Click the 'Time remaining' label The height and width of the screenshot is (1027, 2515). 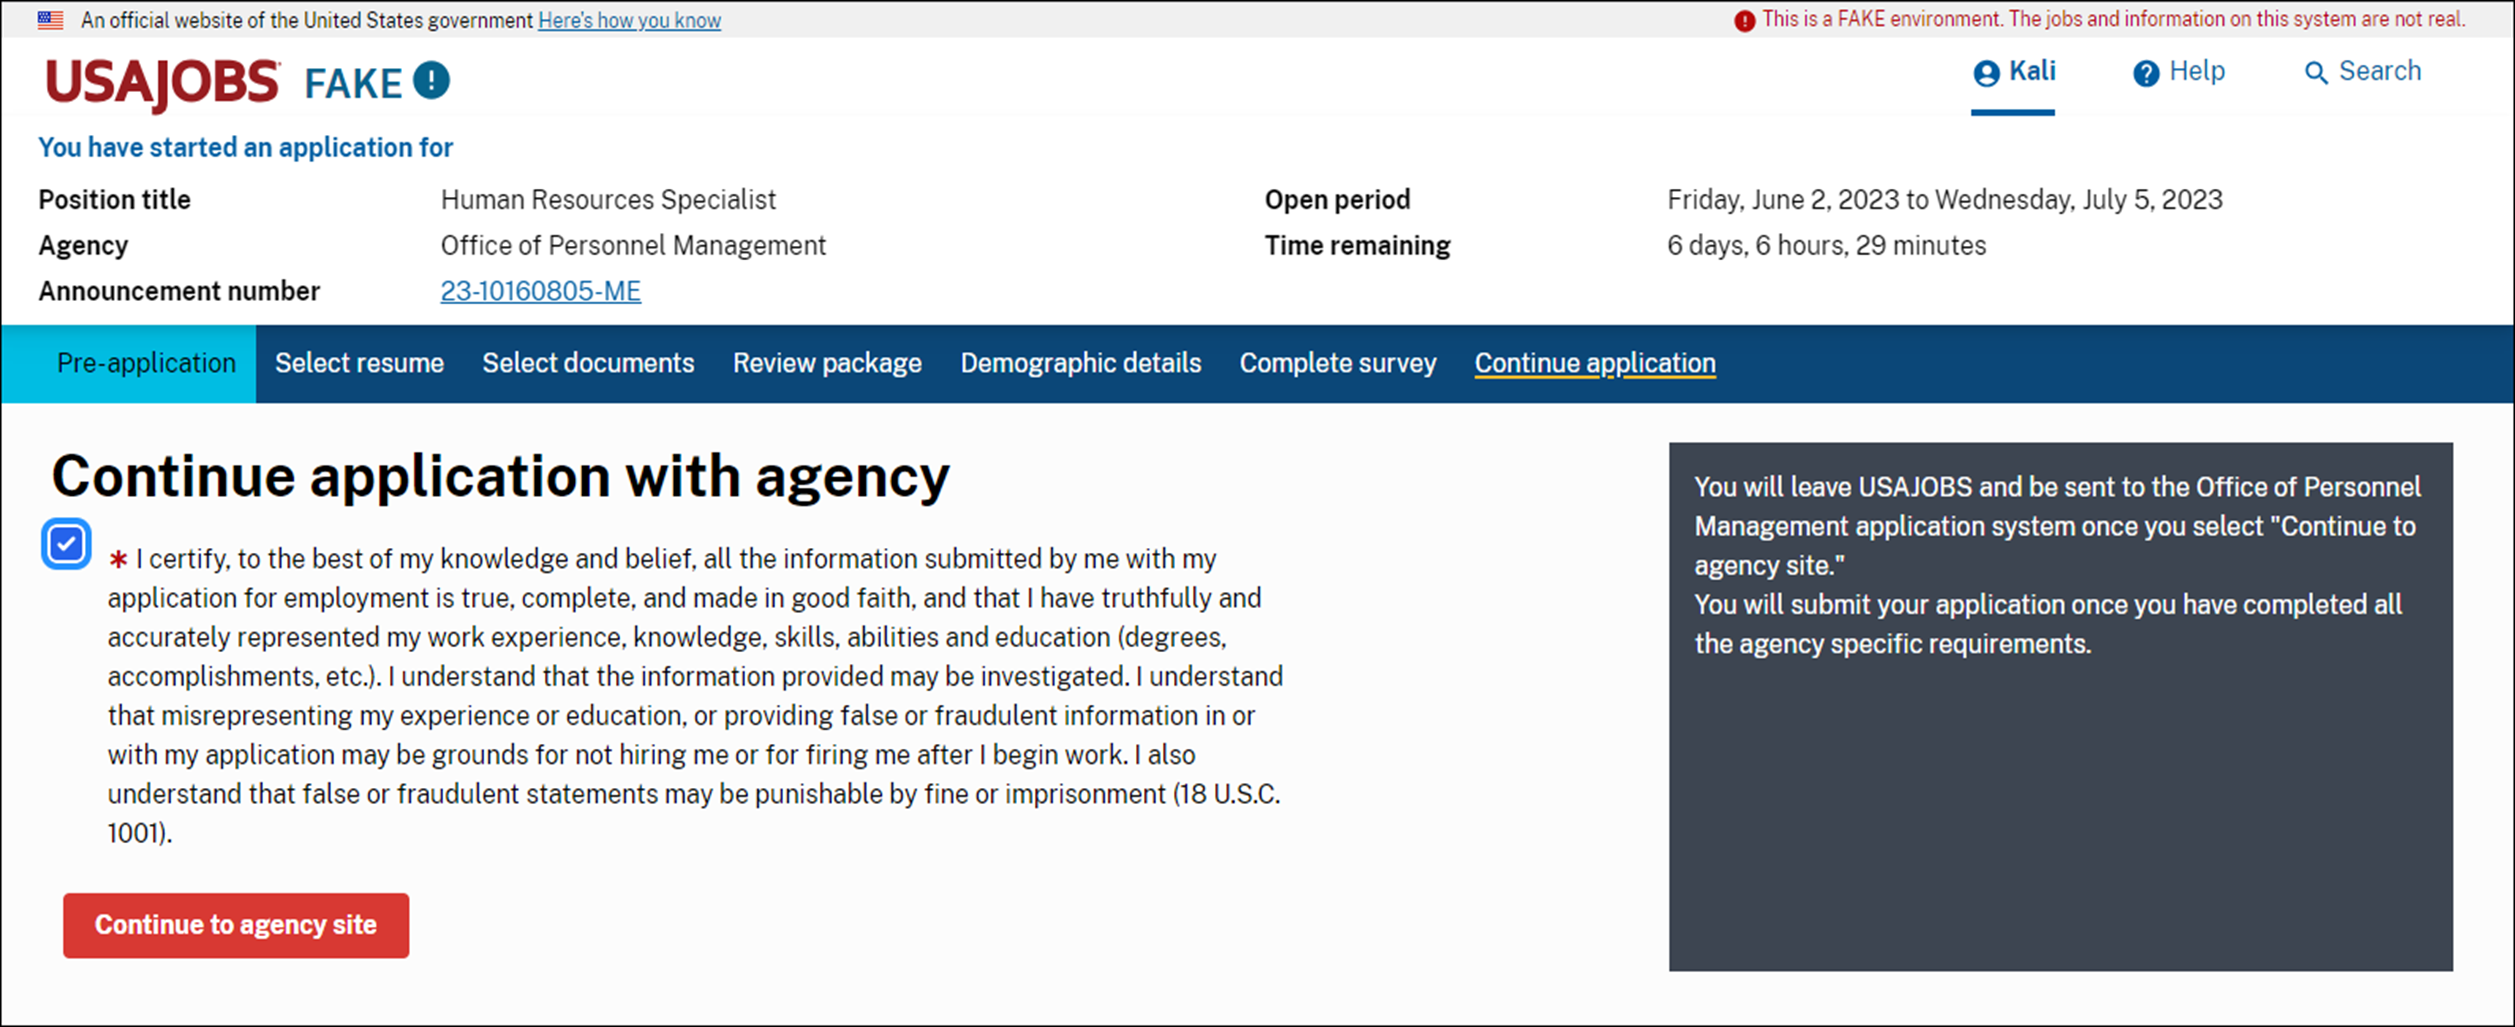(1357, 246)
